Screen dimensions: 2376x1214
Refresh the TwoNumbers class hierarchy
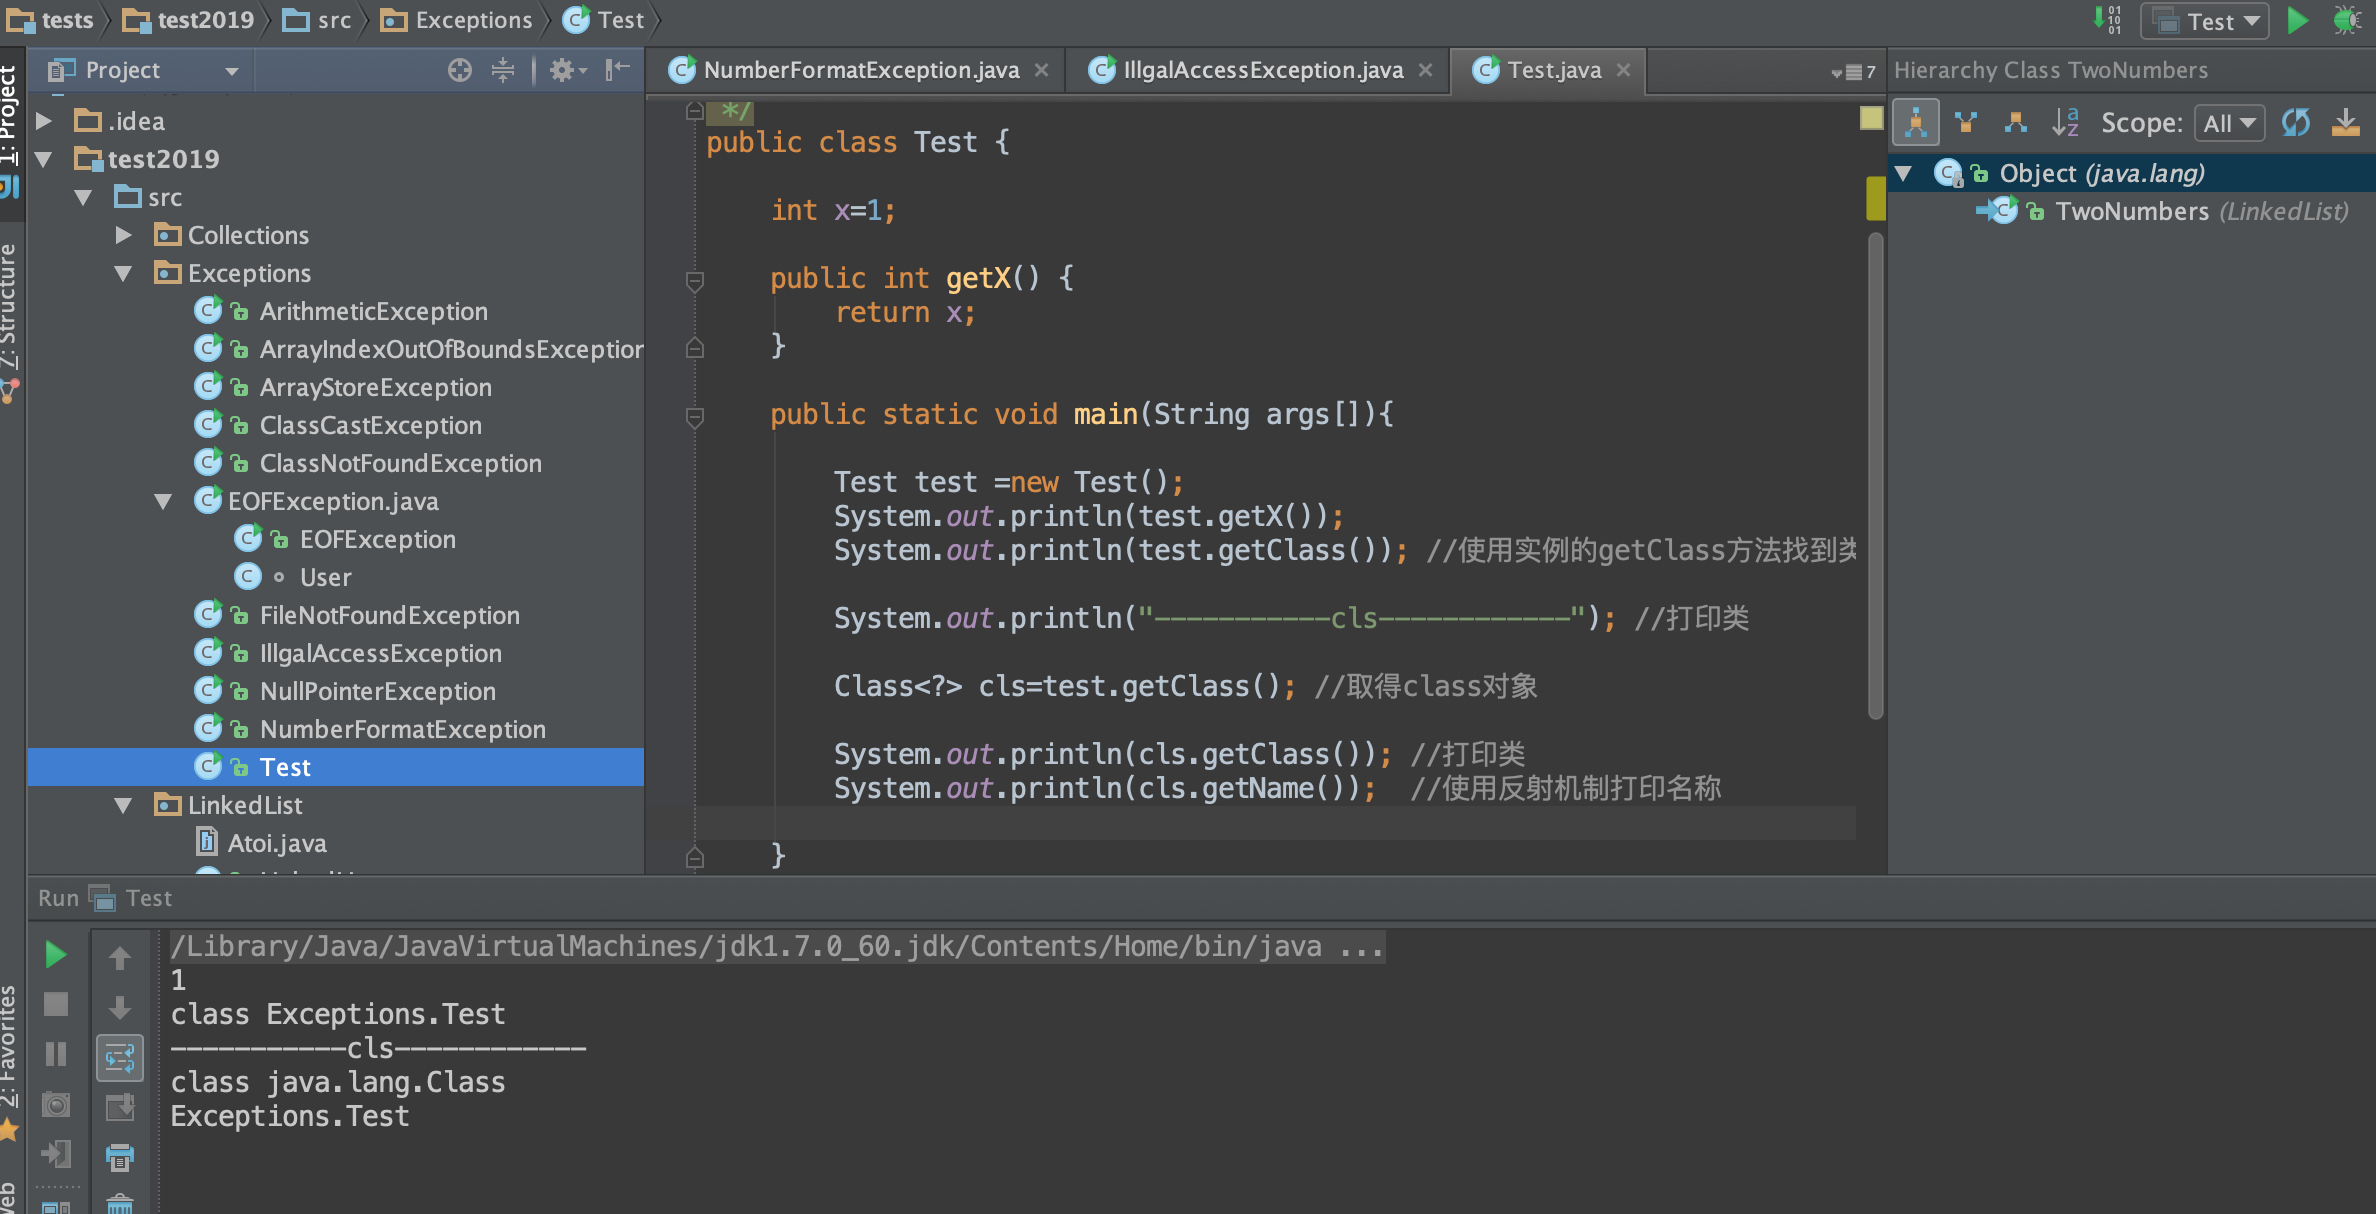click(x=2297, y=122)
